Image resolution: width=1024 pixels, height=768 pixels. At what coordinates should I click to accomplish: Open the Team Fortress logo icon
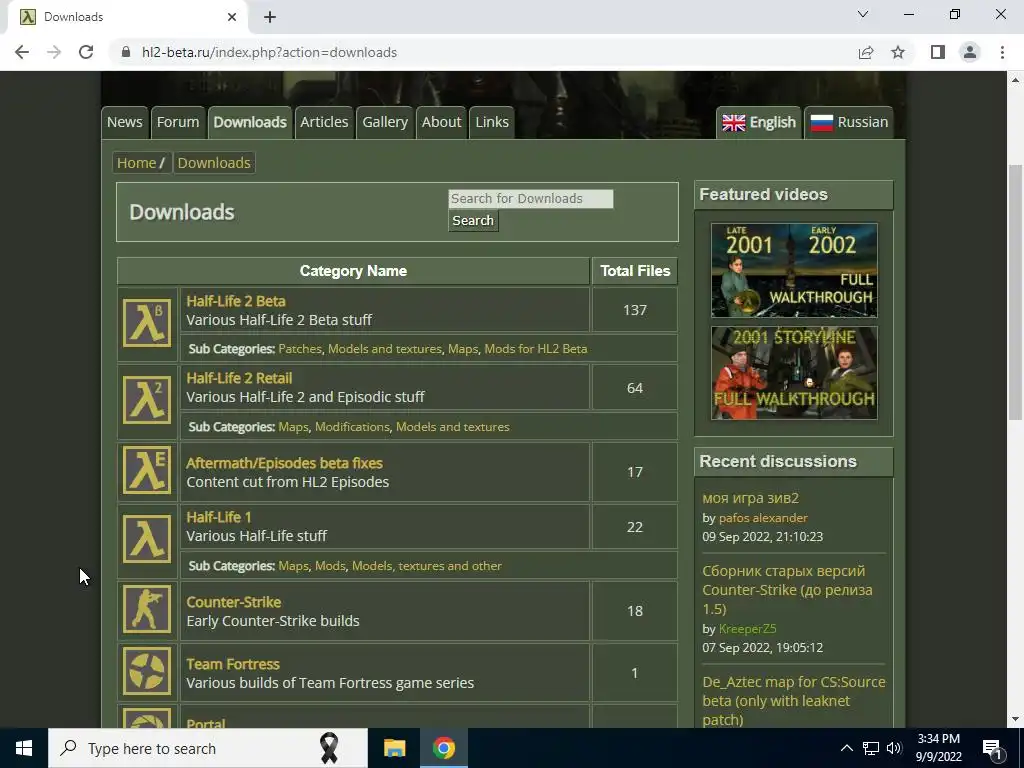click(x=147, y=671)
